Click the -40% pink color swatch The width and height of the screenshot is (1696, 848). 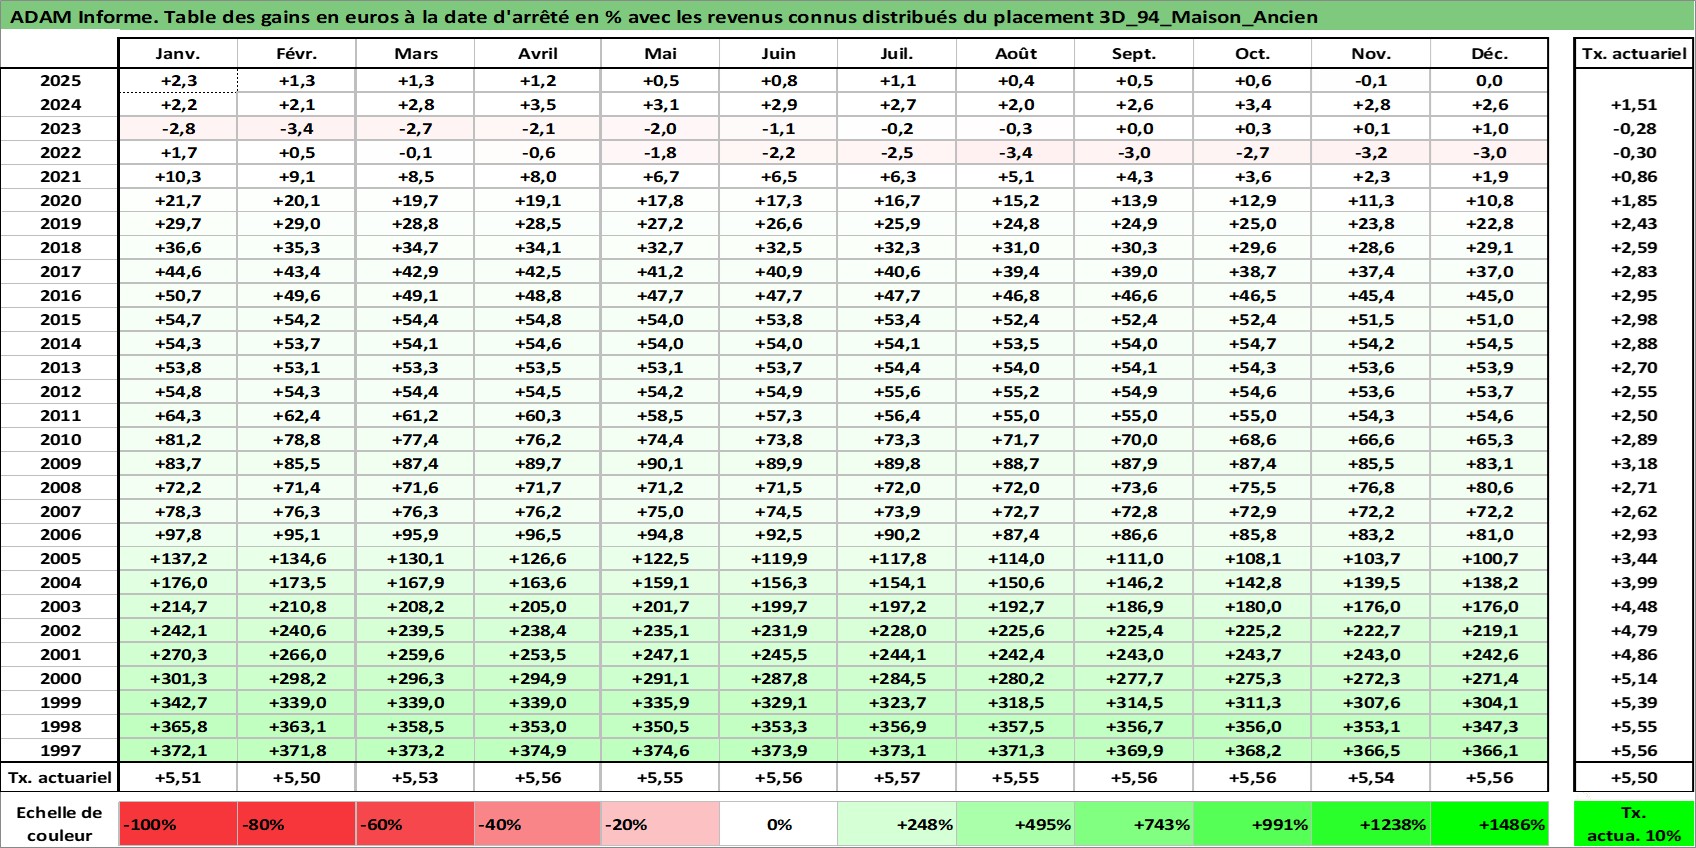538,824
